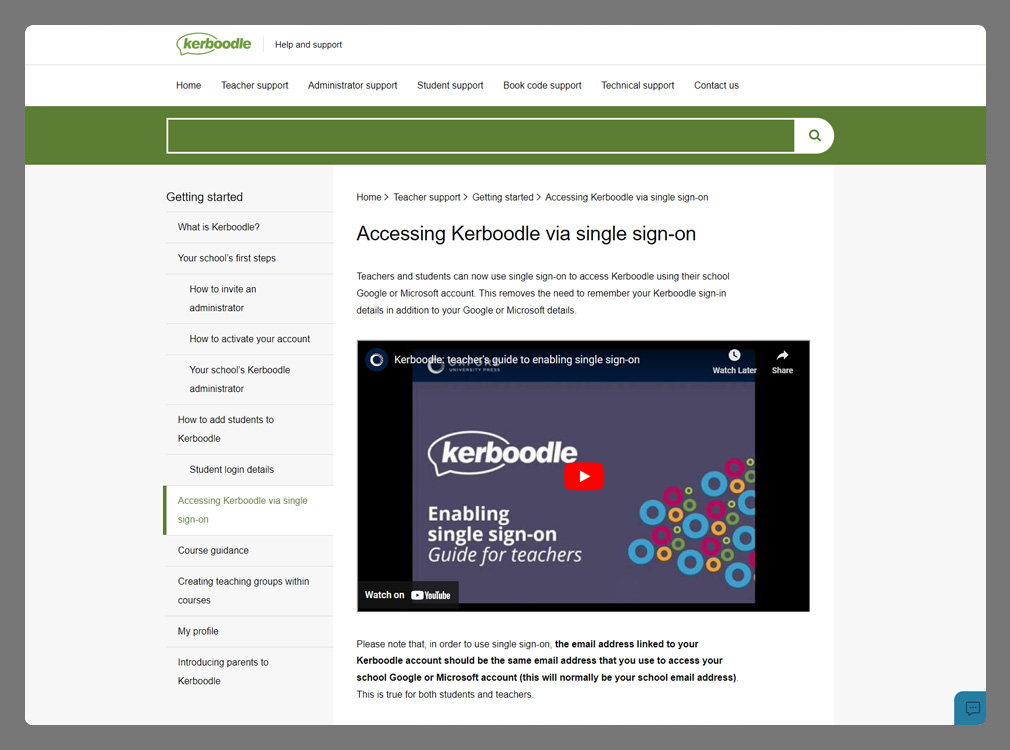Click Watch on YouTube button

point(408,595)
